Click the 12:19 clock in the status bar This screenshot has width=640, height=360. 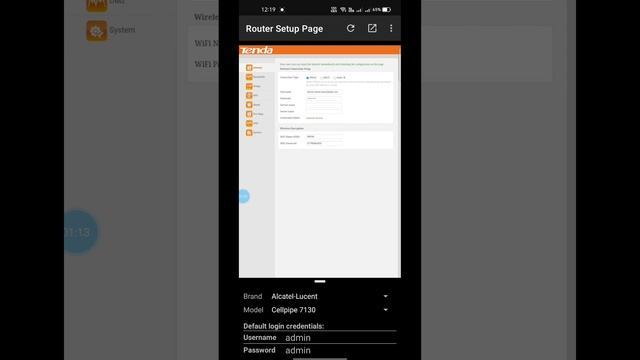click(268, 9)
